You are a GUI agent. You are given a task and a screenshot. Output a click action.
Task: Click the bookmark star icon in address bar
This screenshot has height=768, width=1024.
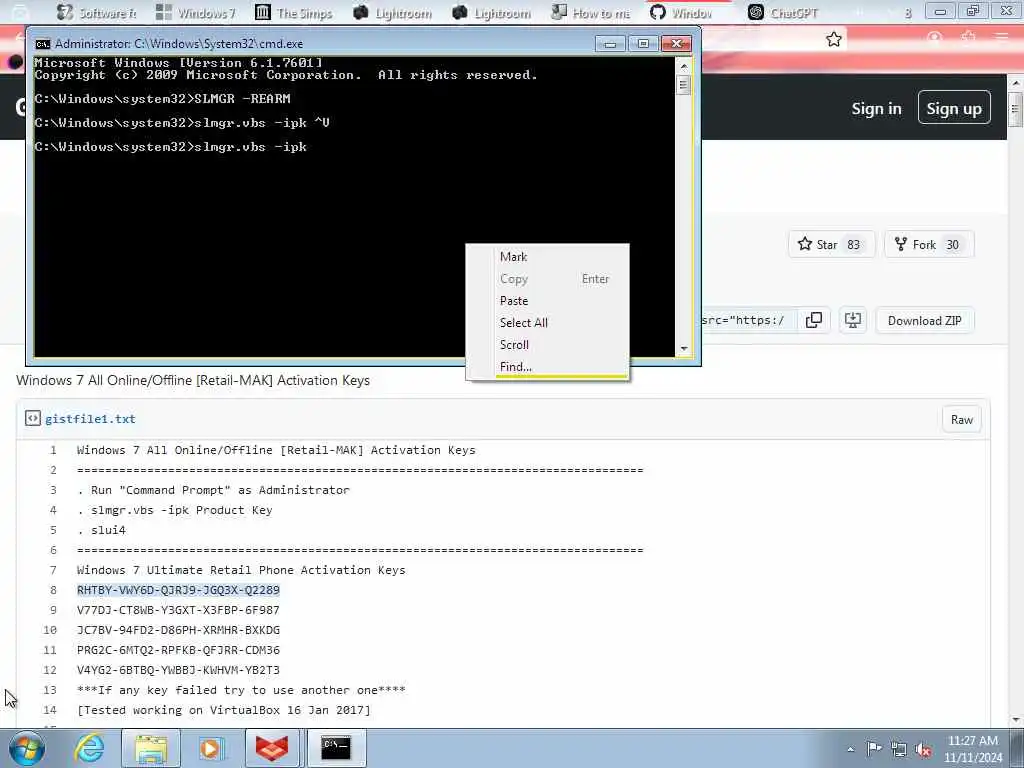point(833,39)
